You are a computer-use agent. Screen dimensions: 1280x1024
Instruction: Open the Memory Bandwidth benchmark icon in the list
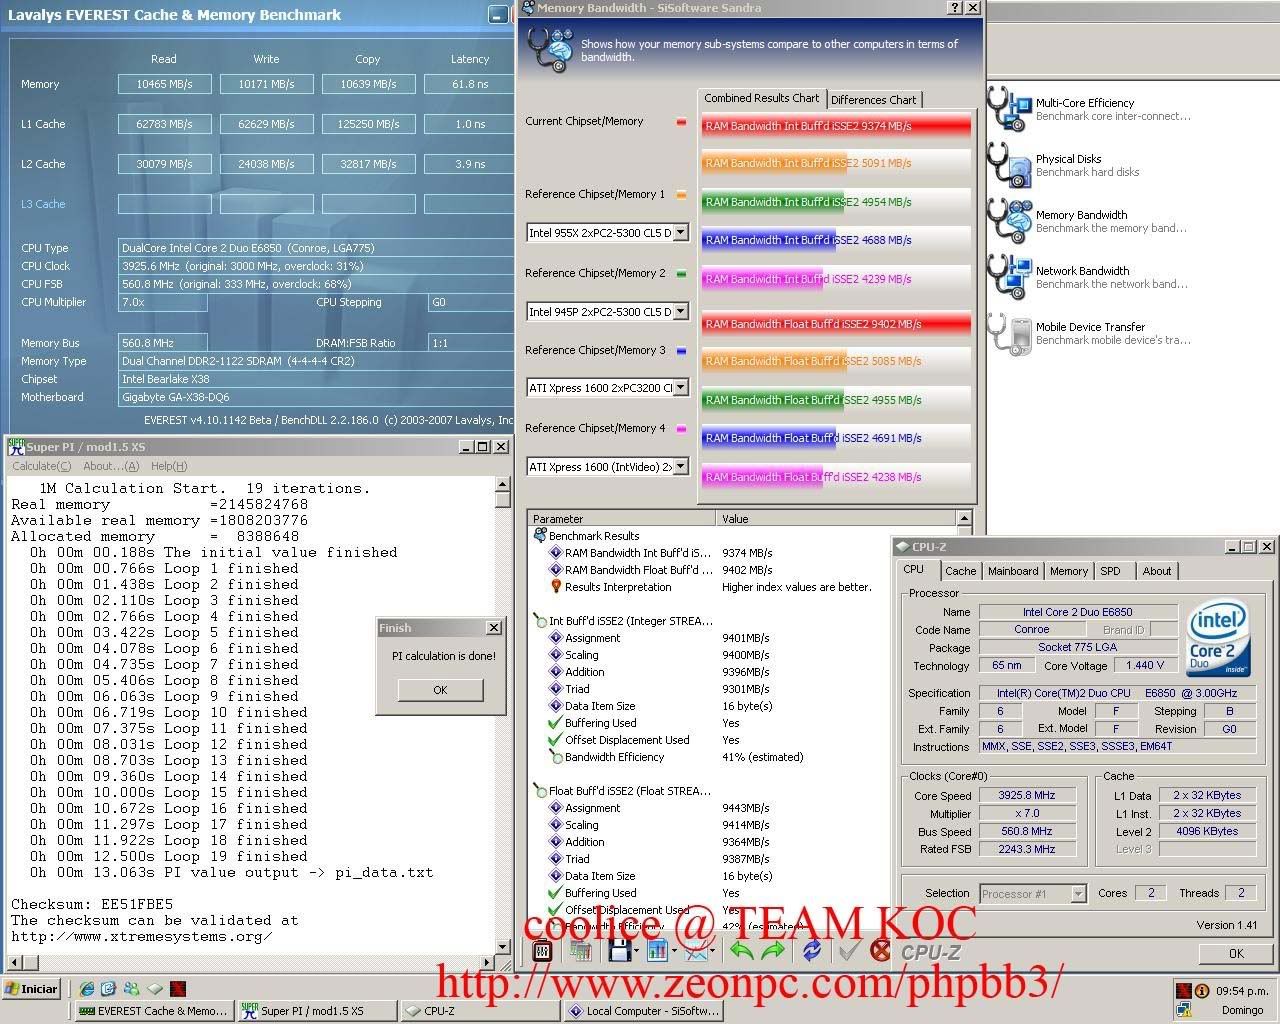point(1010,220)
